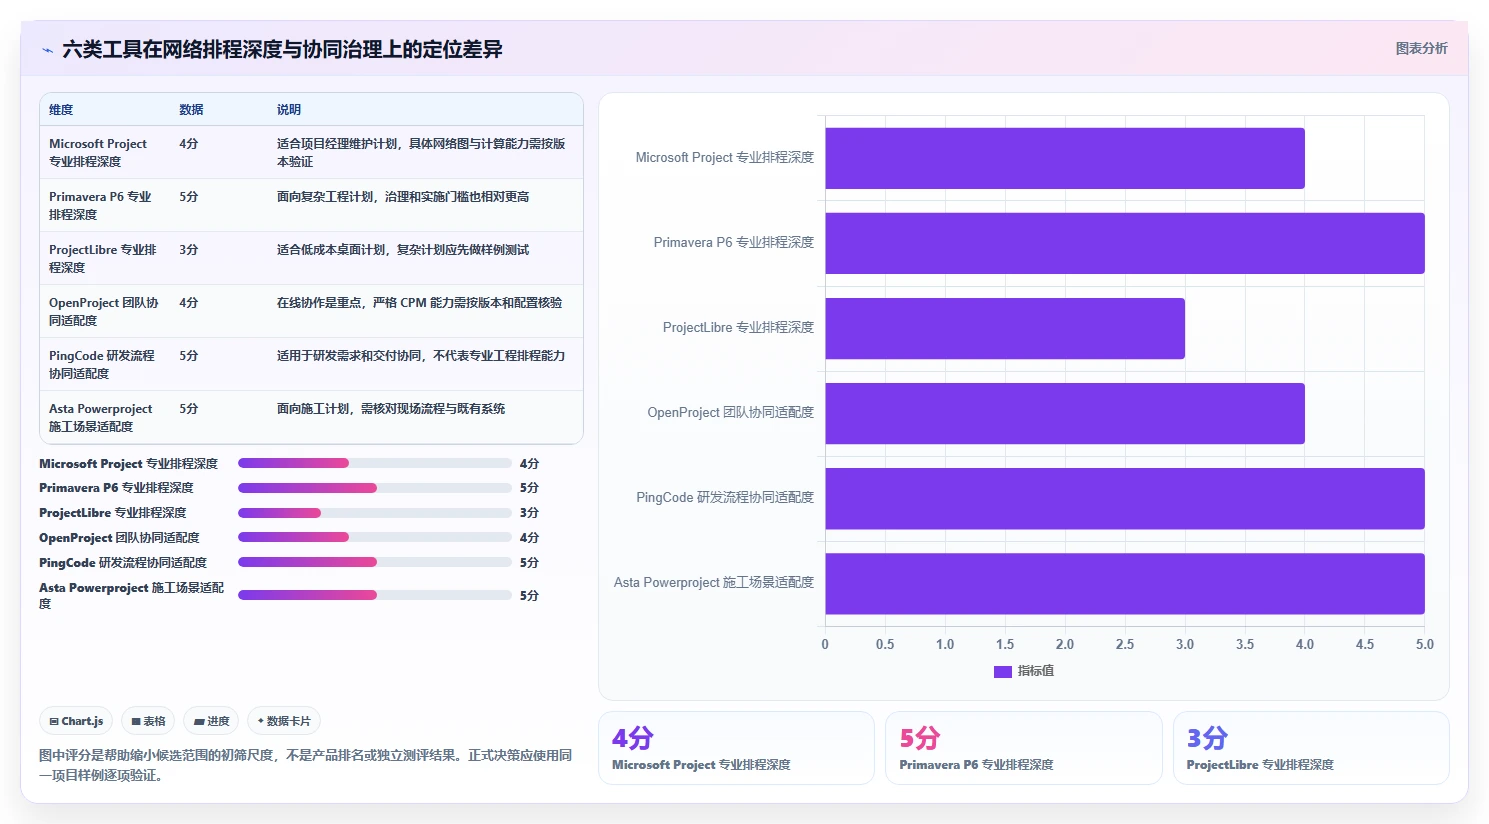Viewport: 1489px width, 824px height.
Task: Click the 图表分析 label in the header
Action: click(x=1421, y=48)
